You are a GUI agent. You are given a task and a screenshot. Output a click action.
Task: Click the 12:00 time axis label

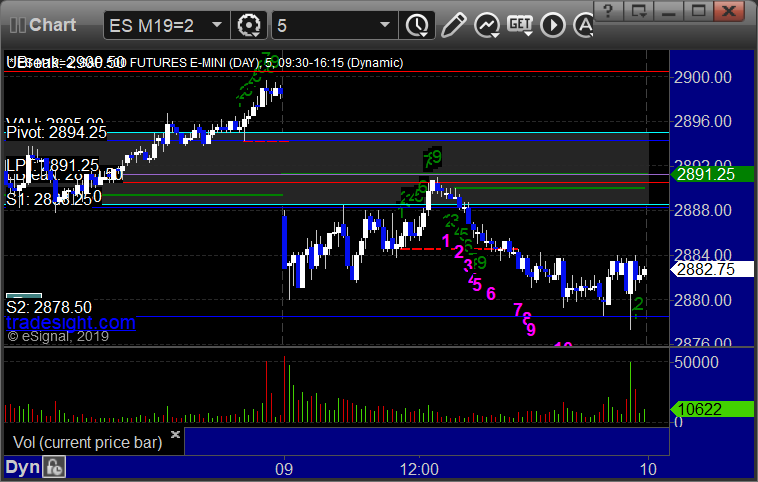pyautogui.click(x=419, y=469)
